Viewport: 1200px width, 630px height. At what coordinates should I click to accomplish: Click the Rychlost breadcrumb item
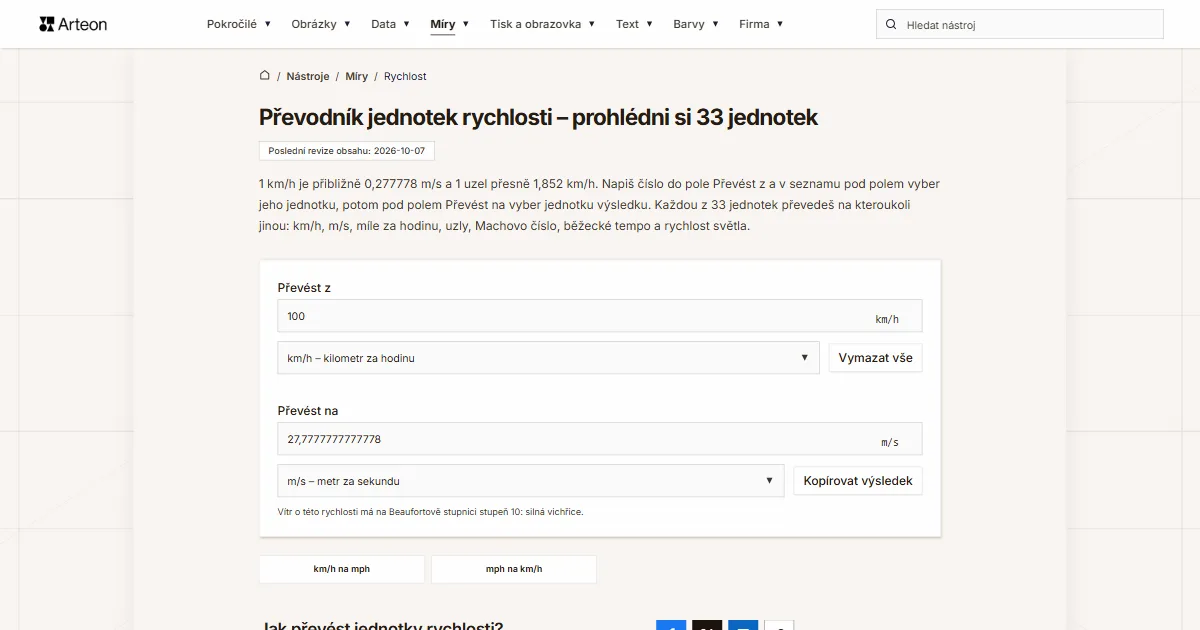(405, 76)
